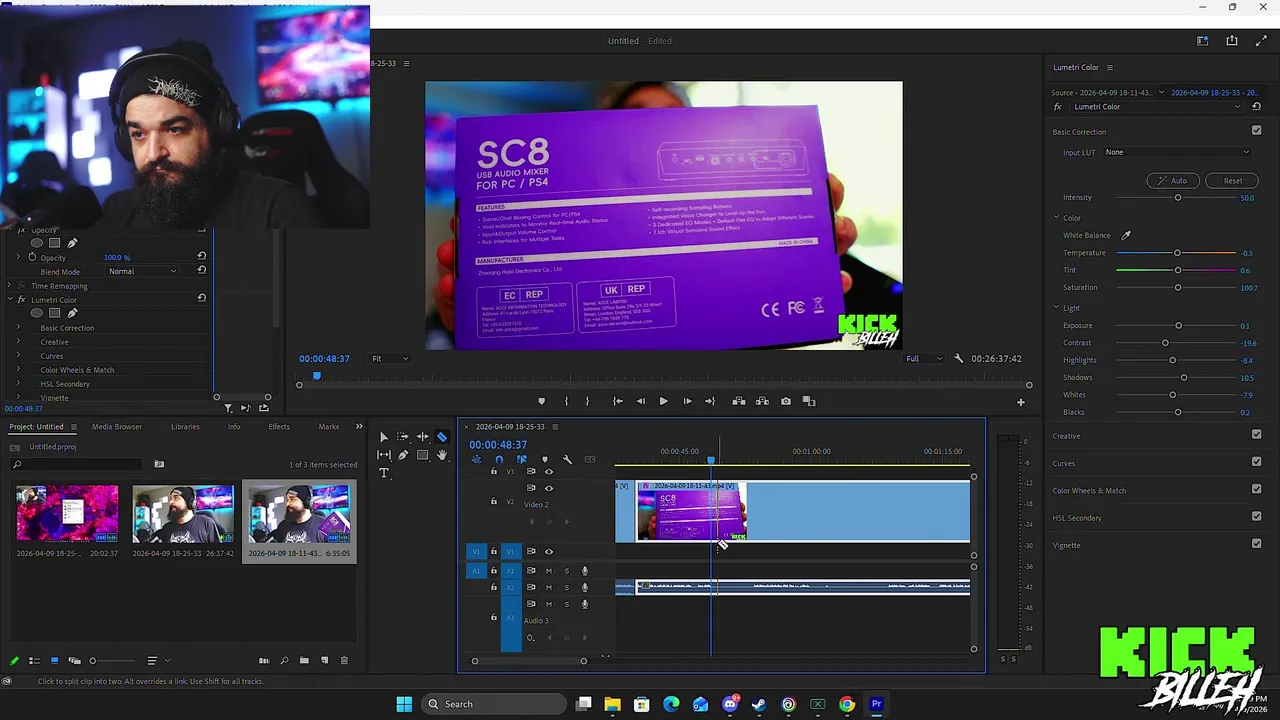Toggle linked selection in timeline
1280x720 pixels.
(x=521, y=460)
